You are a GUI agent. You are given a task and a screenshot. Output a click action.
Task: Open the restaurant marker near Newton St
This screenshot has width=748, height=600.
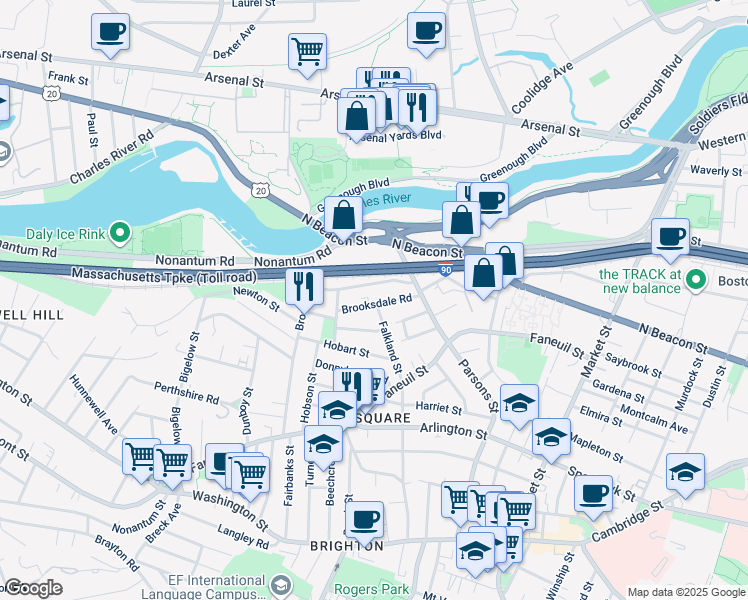pos(304,290)
